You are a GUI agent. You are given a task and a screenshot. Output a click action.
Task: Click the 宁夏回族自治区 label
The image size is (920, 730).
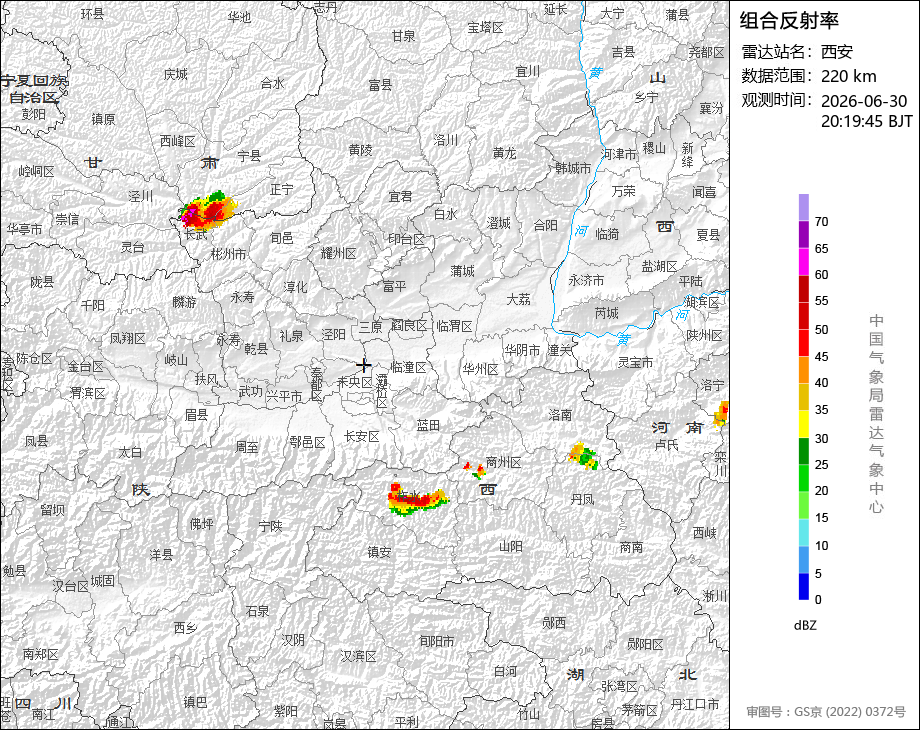tap(35, 89)
